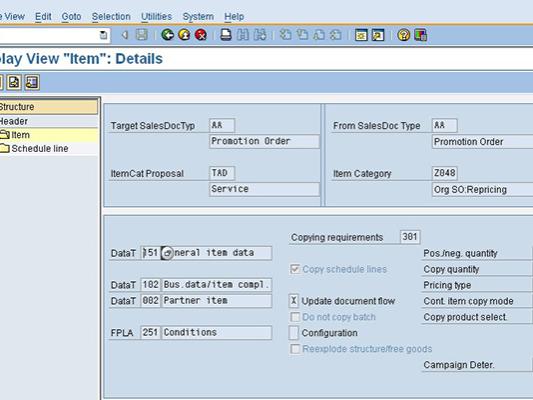
Task: Click the Copying requirements field 301
Action: click(410, 237)
